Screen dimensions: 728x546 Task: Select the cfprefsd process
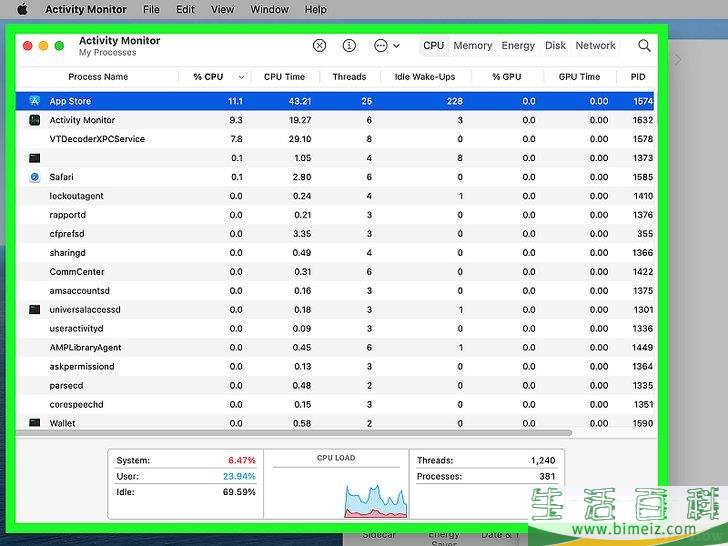tap(67, 234)
